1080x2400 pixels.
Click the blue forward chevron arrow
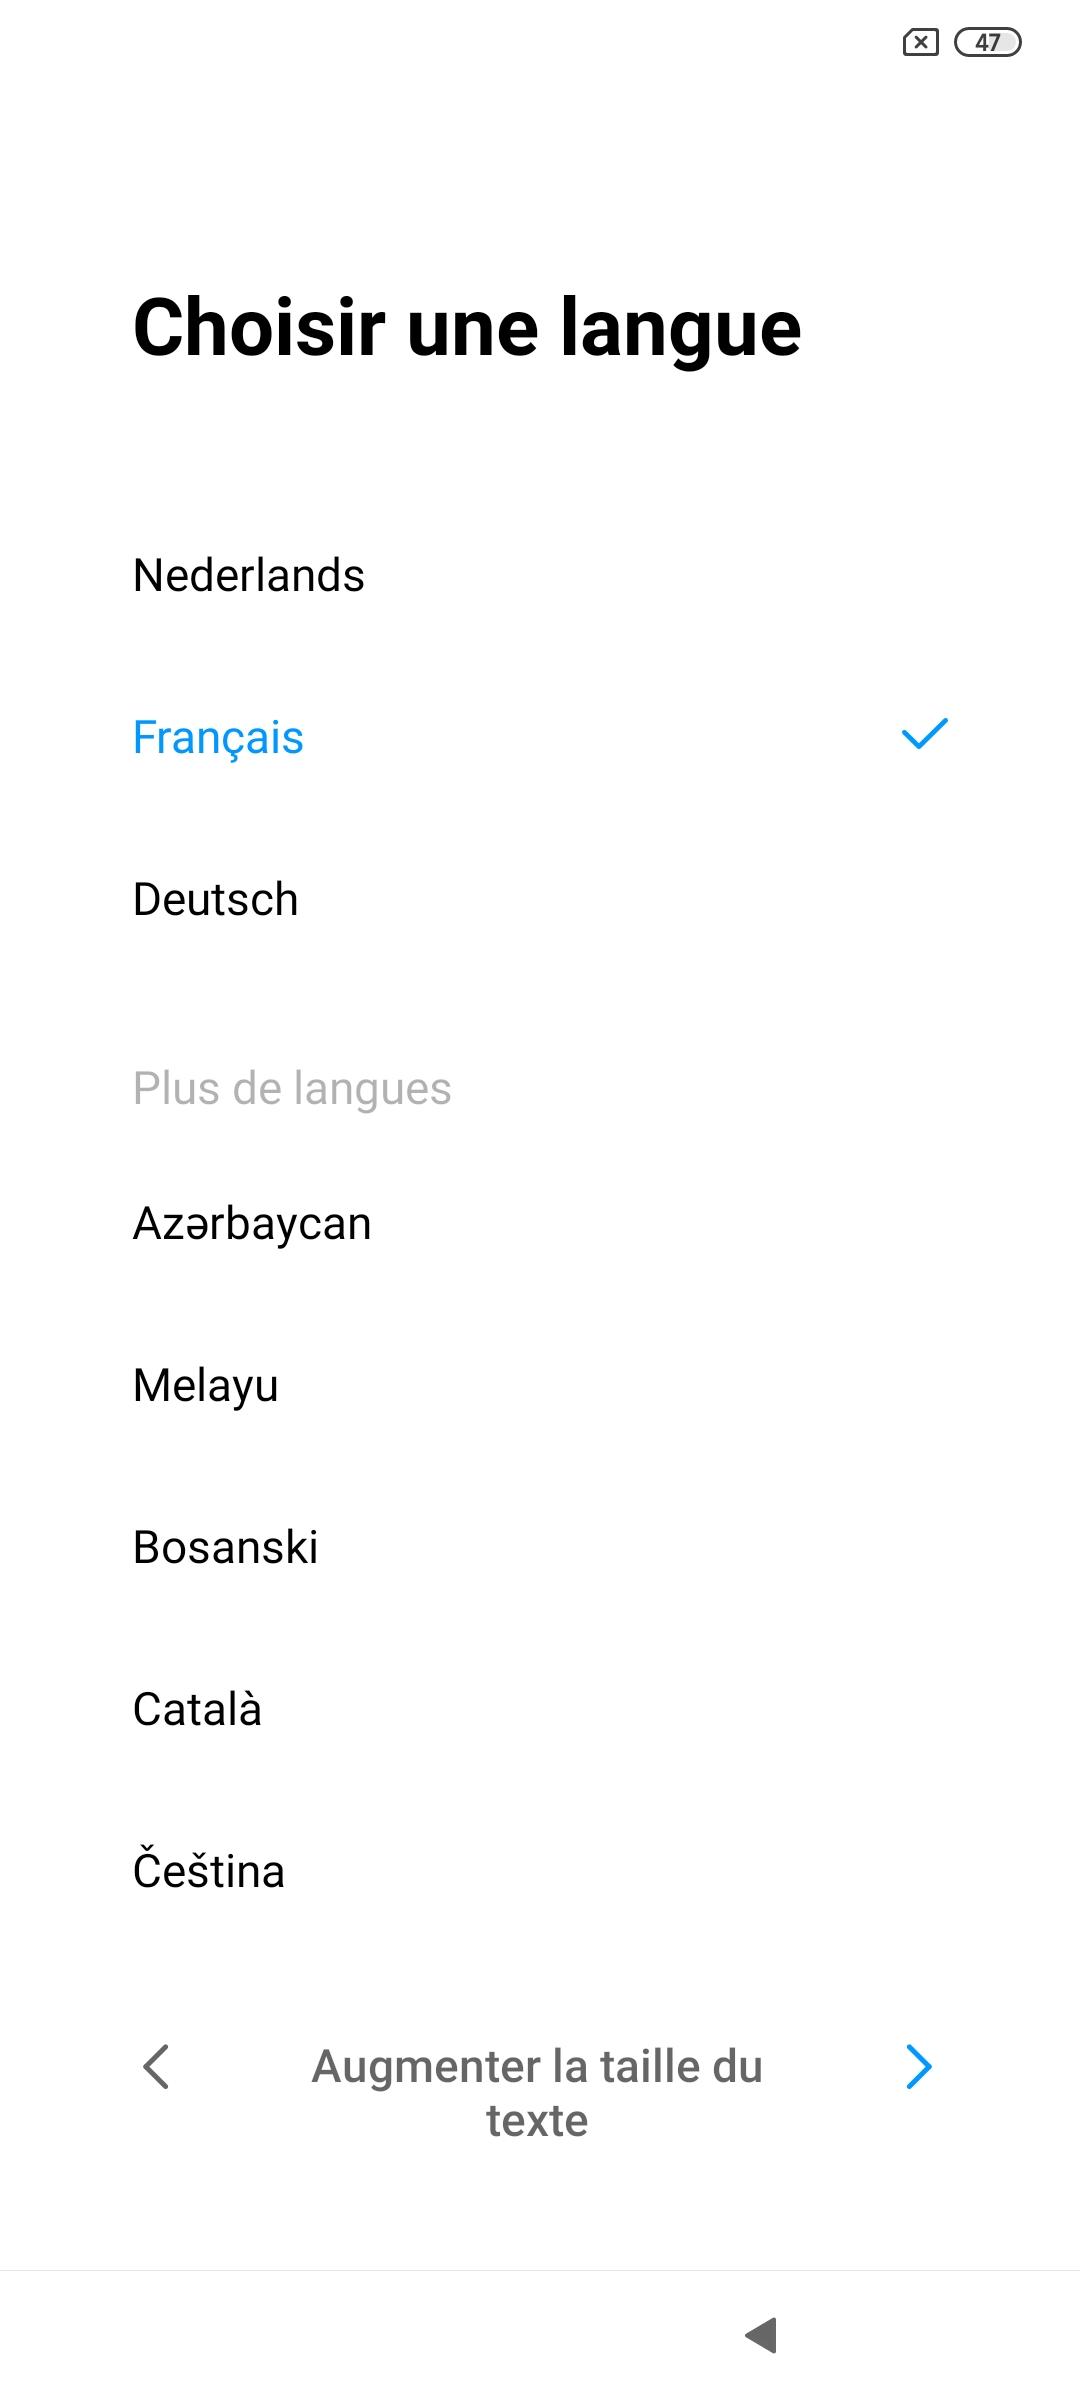(x=918, y=2067)
